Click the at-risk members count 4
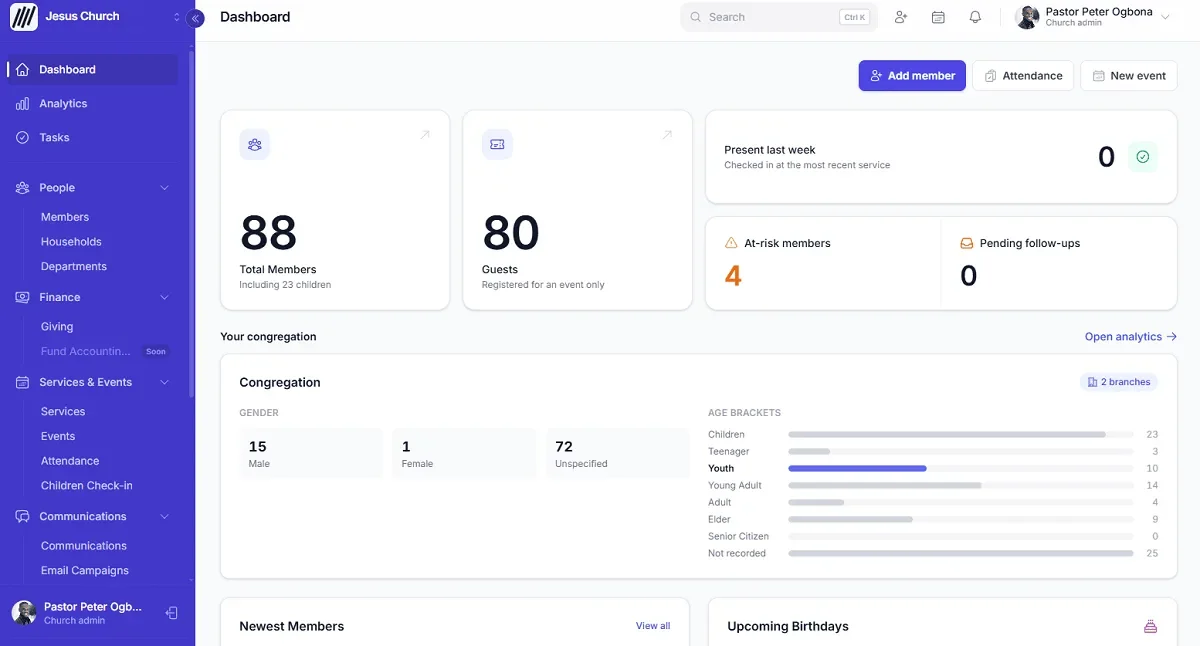The image size is (1200, 646). pyautogui.click(x=733, y=276)
